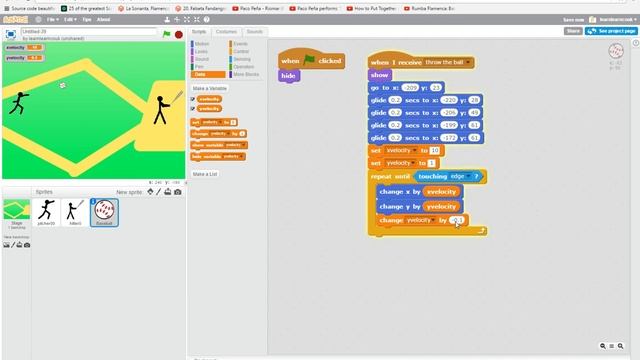Screen dimensions: 640x360
Task: Select the Shrink sprite tool
Action: tap(197, 19)
